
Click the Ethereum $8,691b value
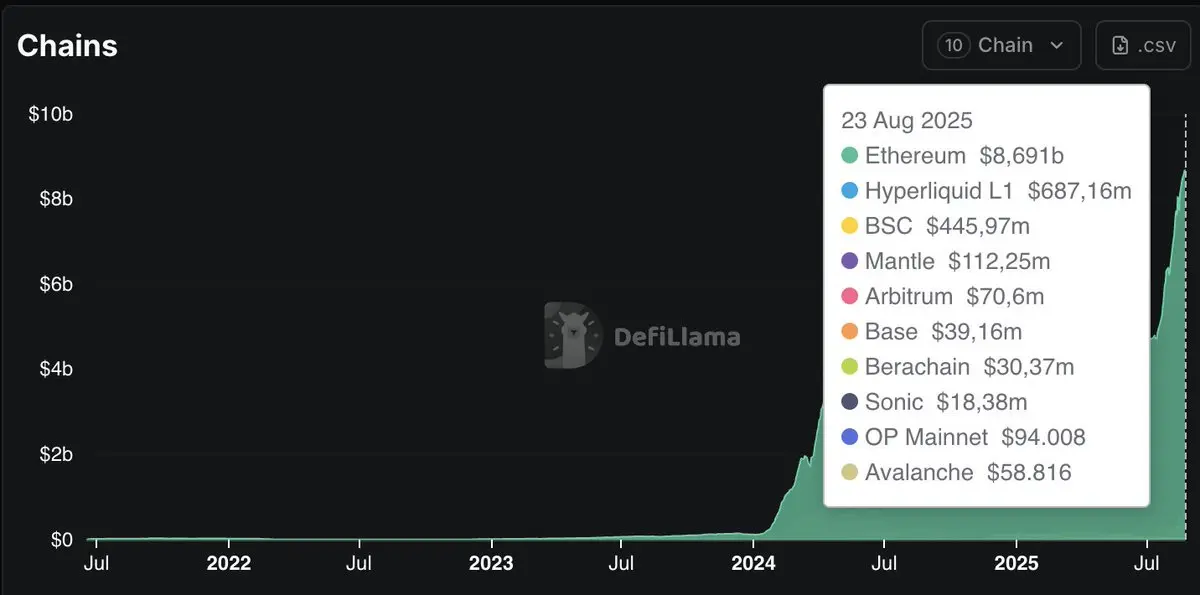[1021, 156]
